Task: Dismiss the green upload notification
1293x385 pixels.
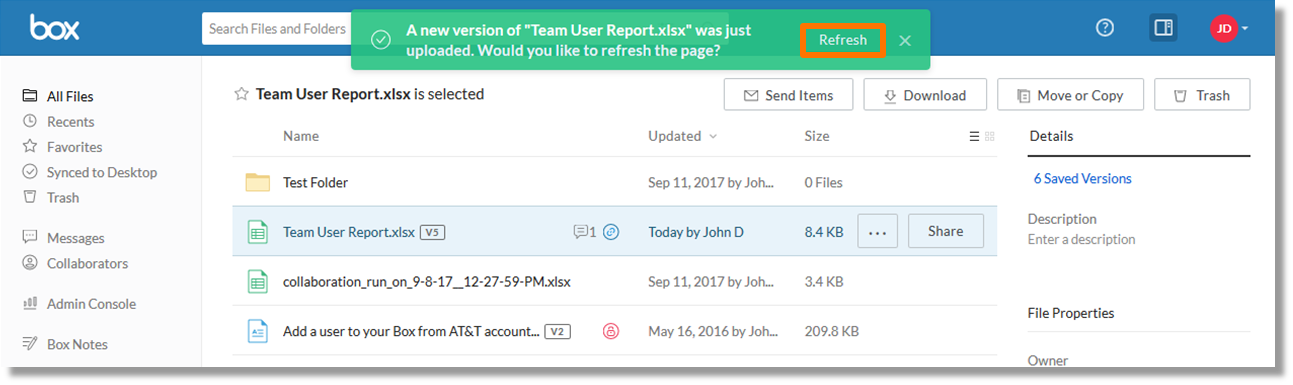Action: click(x=905, y=40)
